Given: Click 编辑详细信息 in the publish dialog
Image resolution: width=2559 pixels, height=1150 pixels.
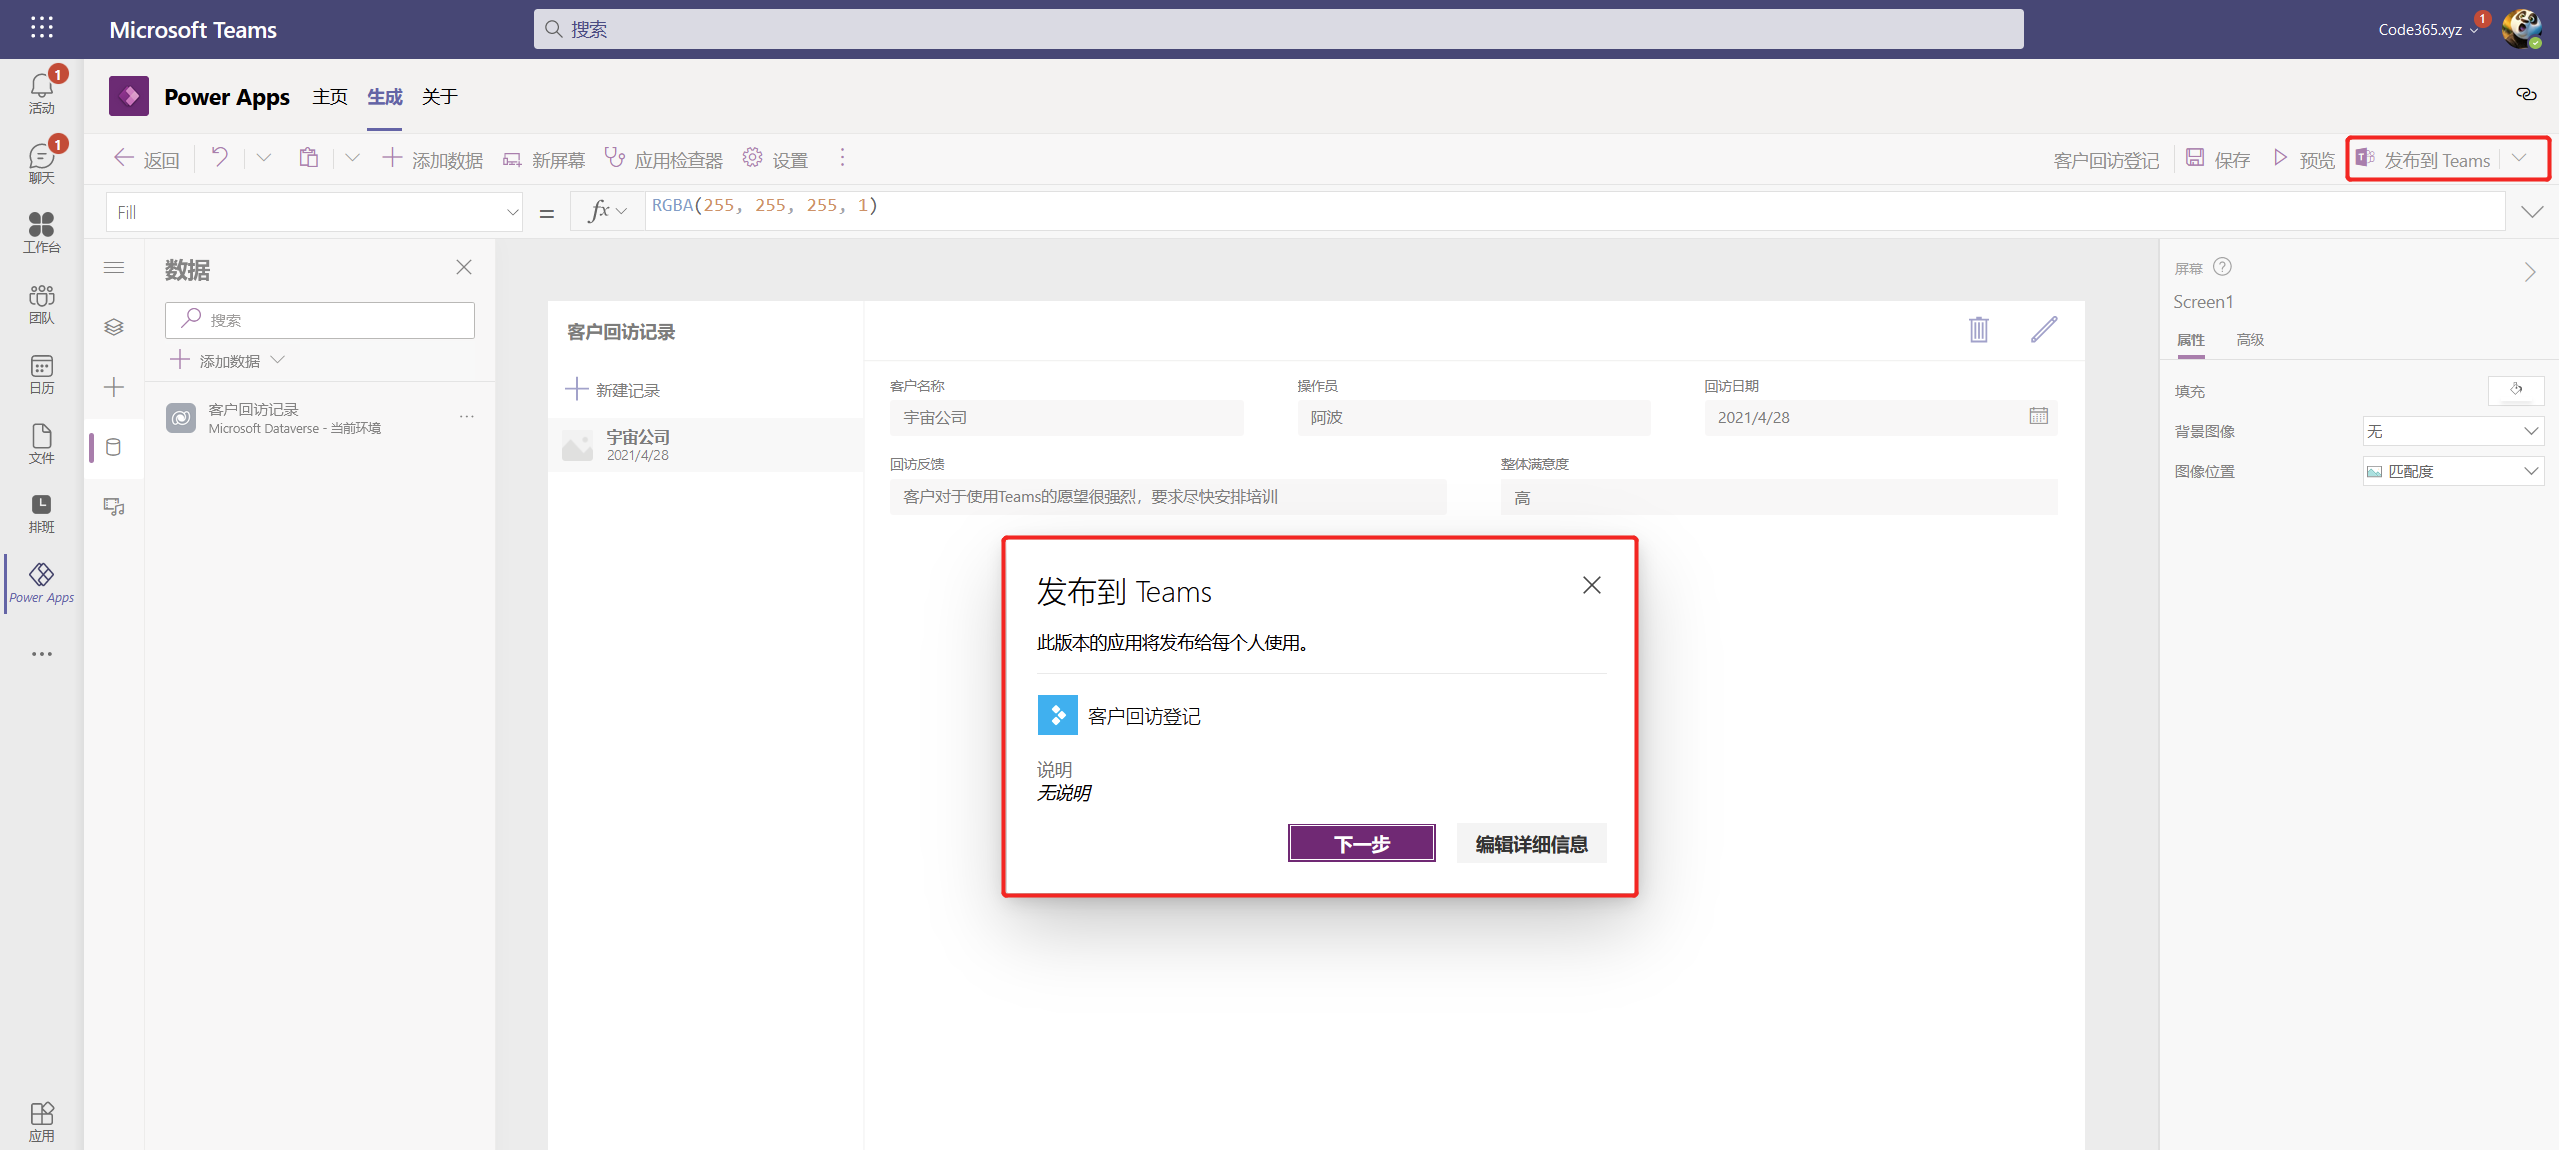Looking at the screenshot, I should click(x=1529, y=843).
